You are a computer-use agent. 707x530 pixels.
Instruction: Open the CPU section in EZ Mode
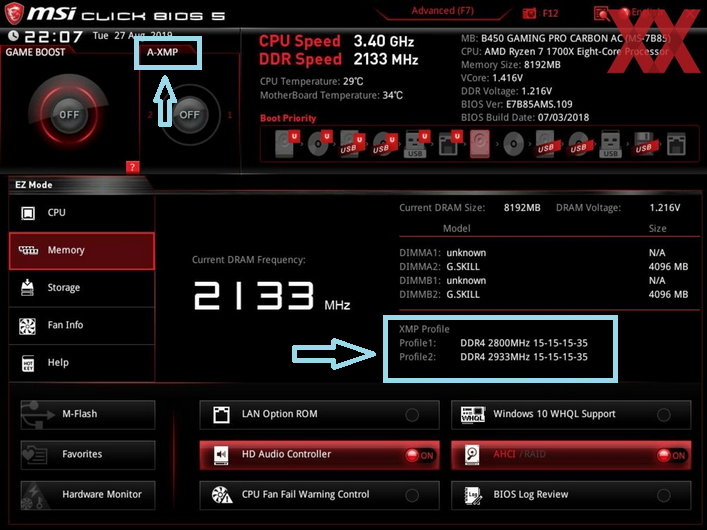click(x=82, y=213)
